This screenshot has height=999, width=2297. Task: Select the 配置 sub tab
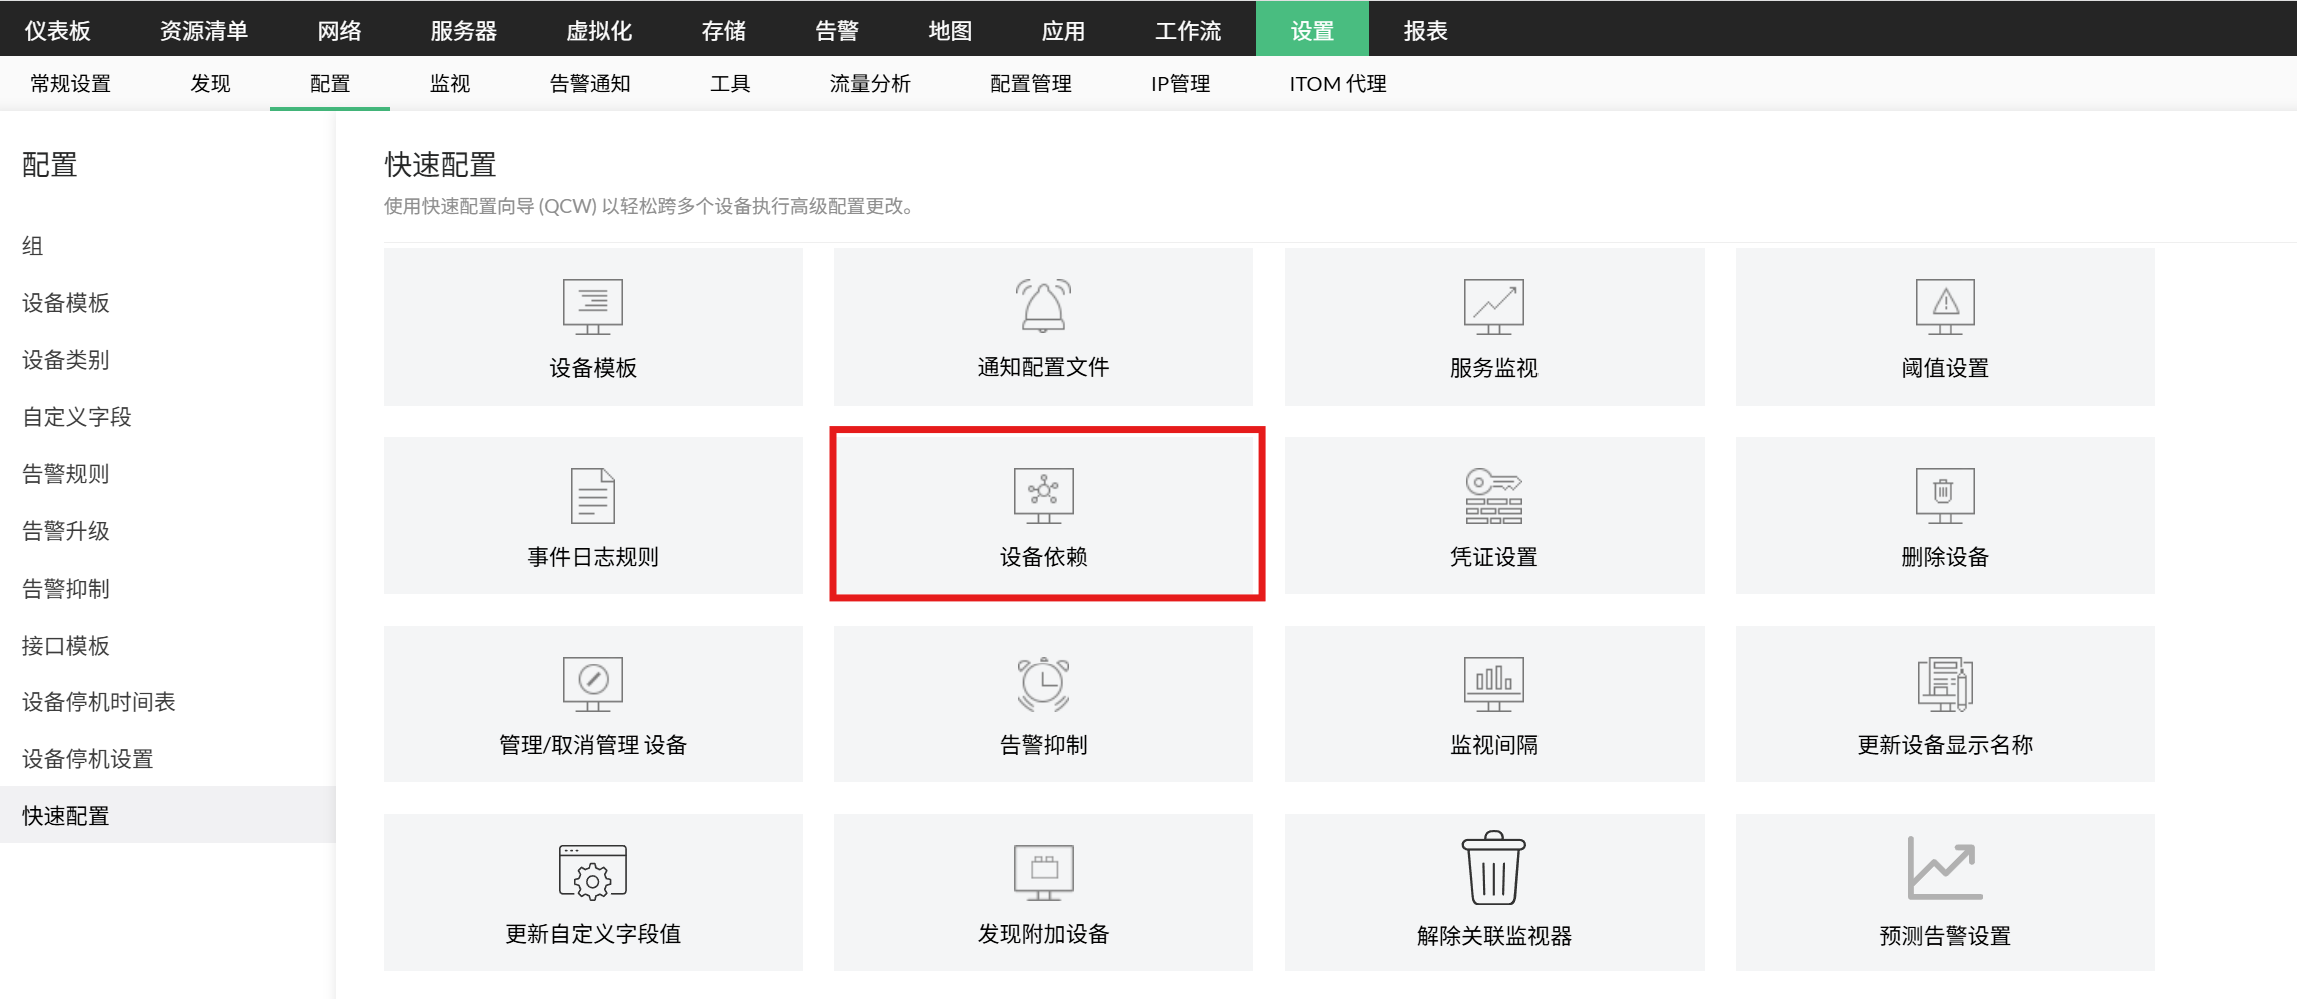[330, 84]
